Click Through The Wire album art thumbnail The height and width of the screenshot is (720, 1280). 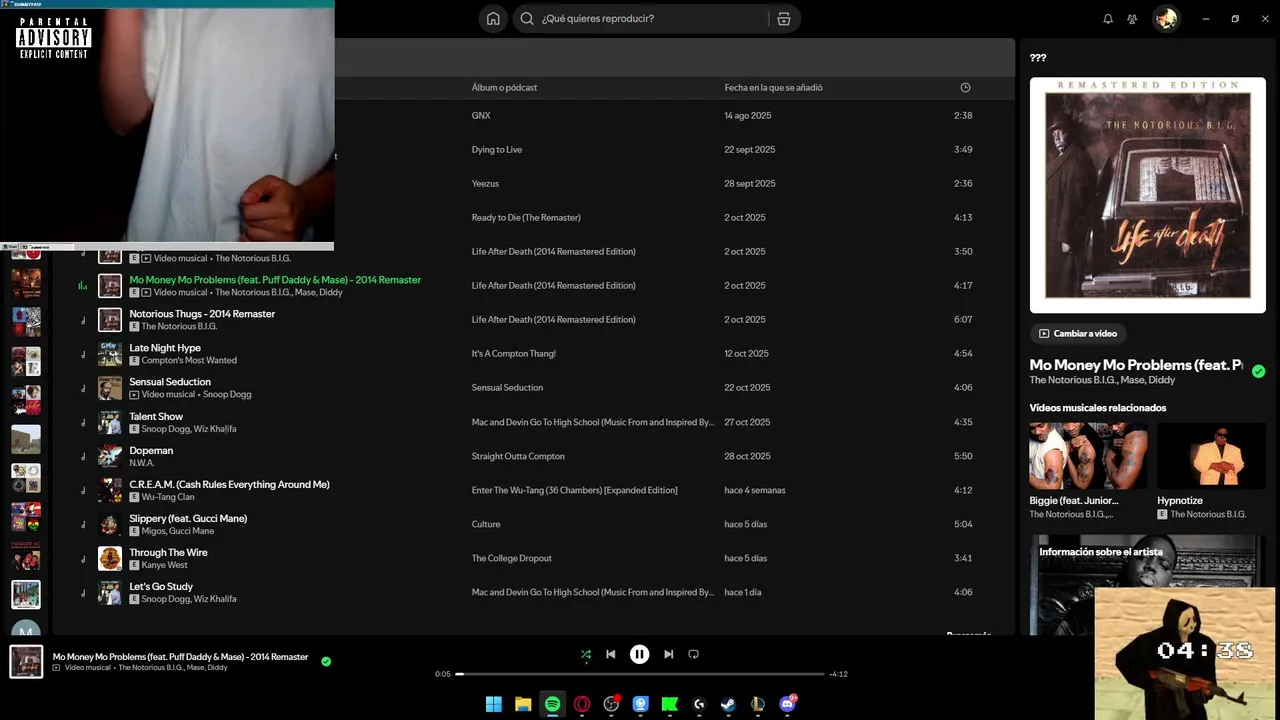[110, 558]
